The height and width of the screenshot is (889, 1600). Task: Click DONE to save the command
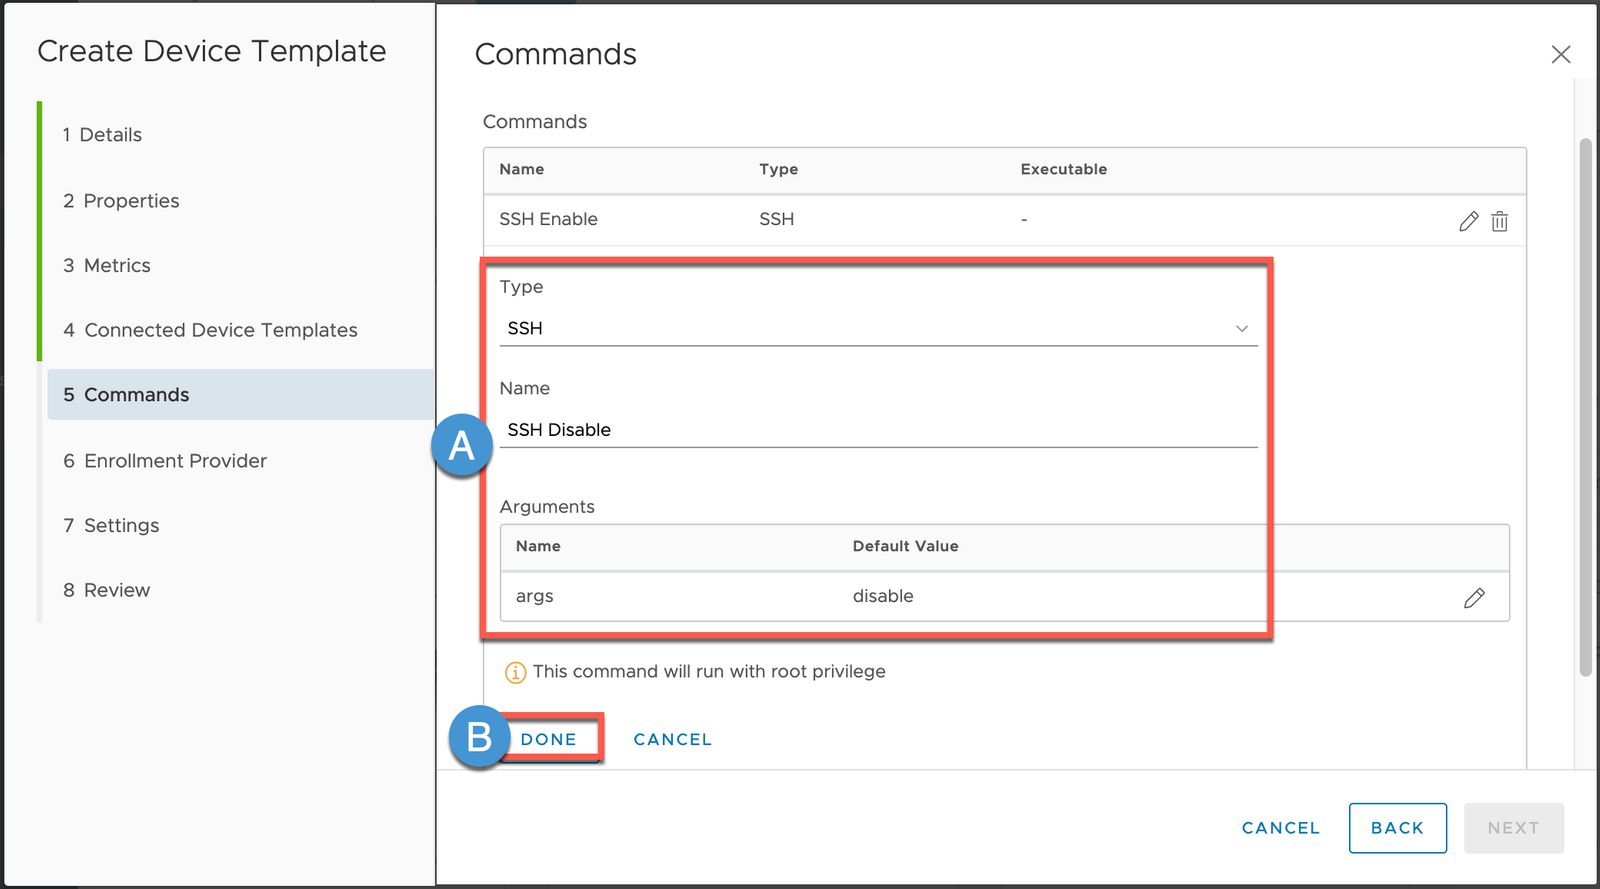point(549,739)
